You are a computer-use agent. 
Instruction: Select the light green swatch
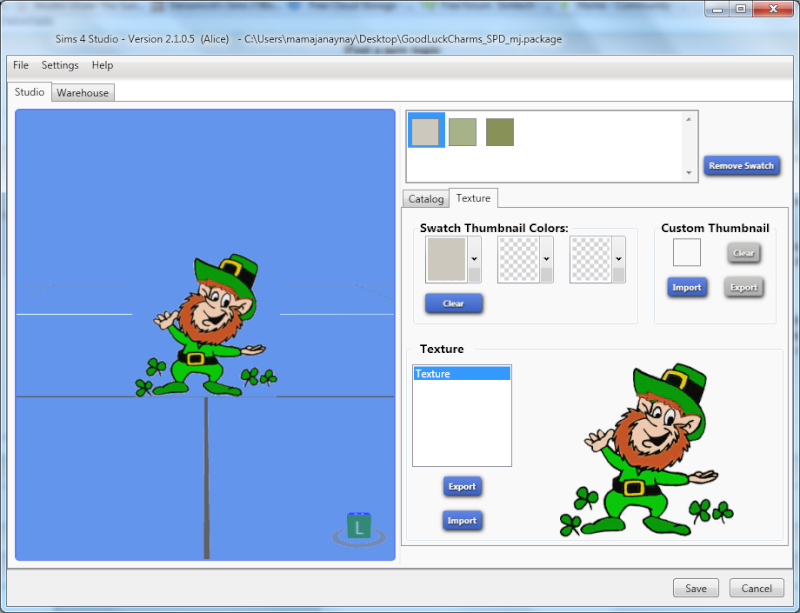pos(463,132)
